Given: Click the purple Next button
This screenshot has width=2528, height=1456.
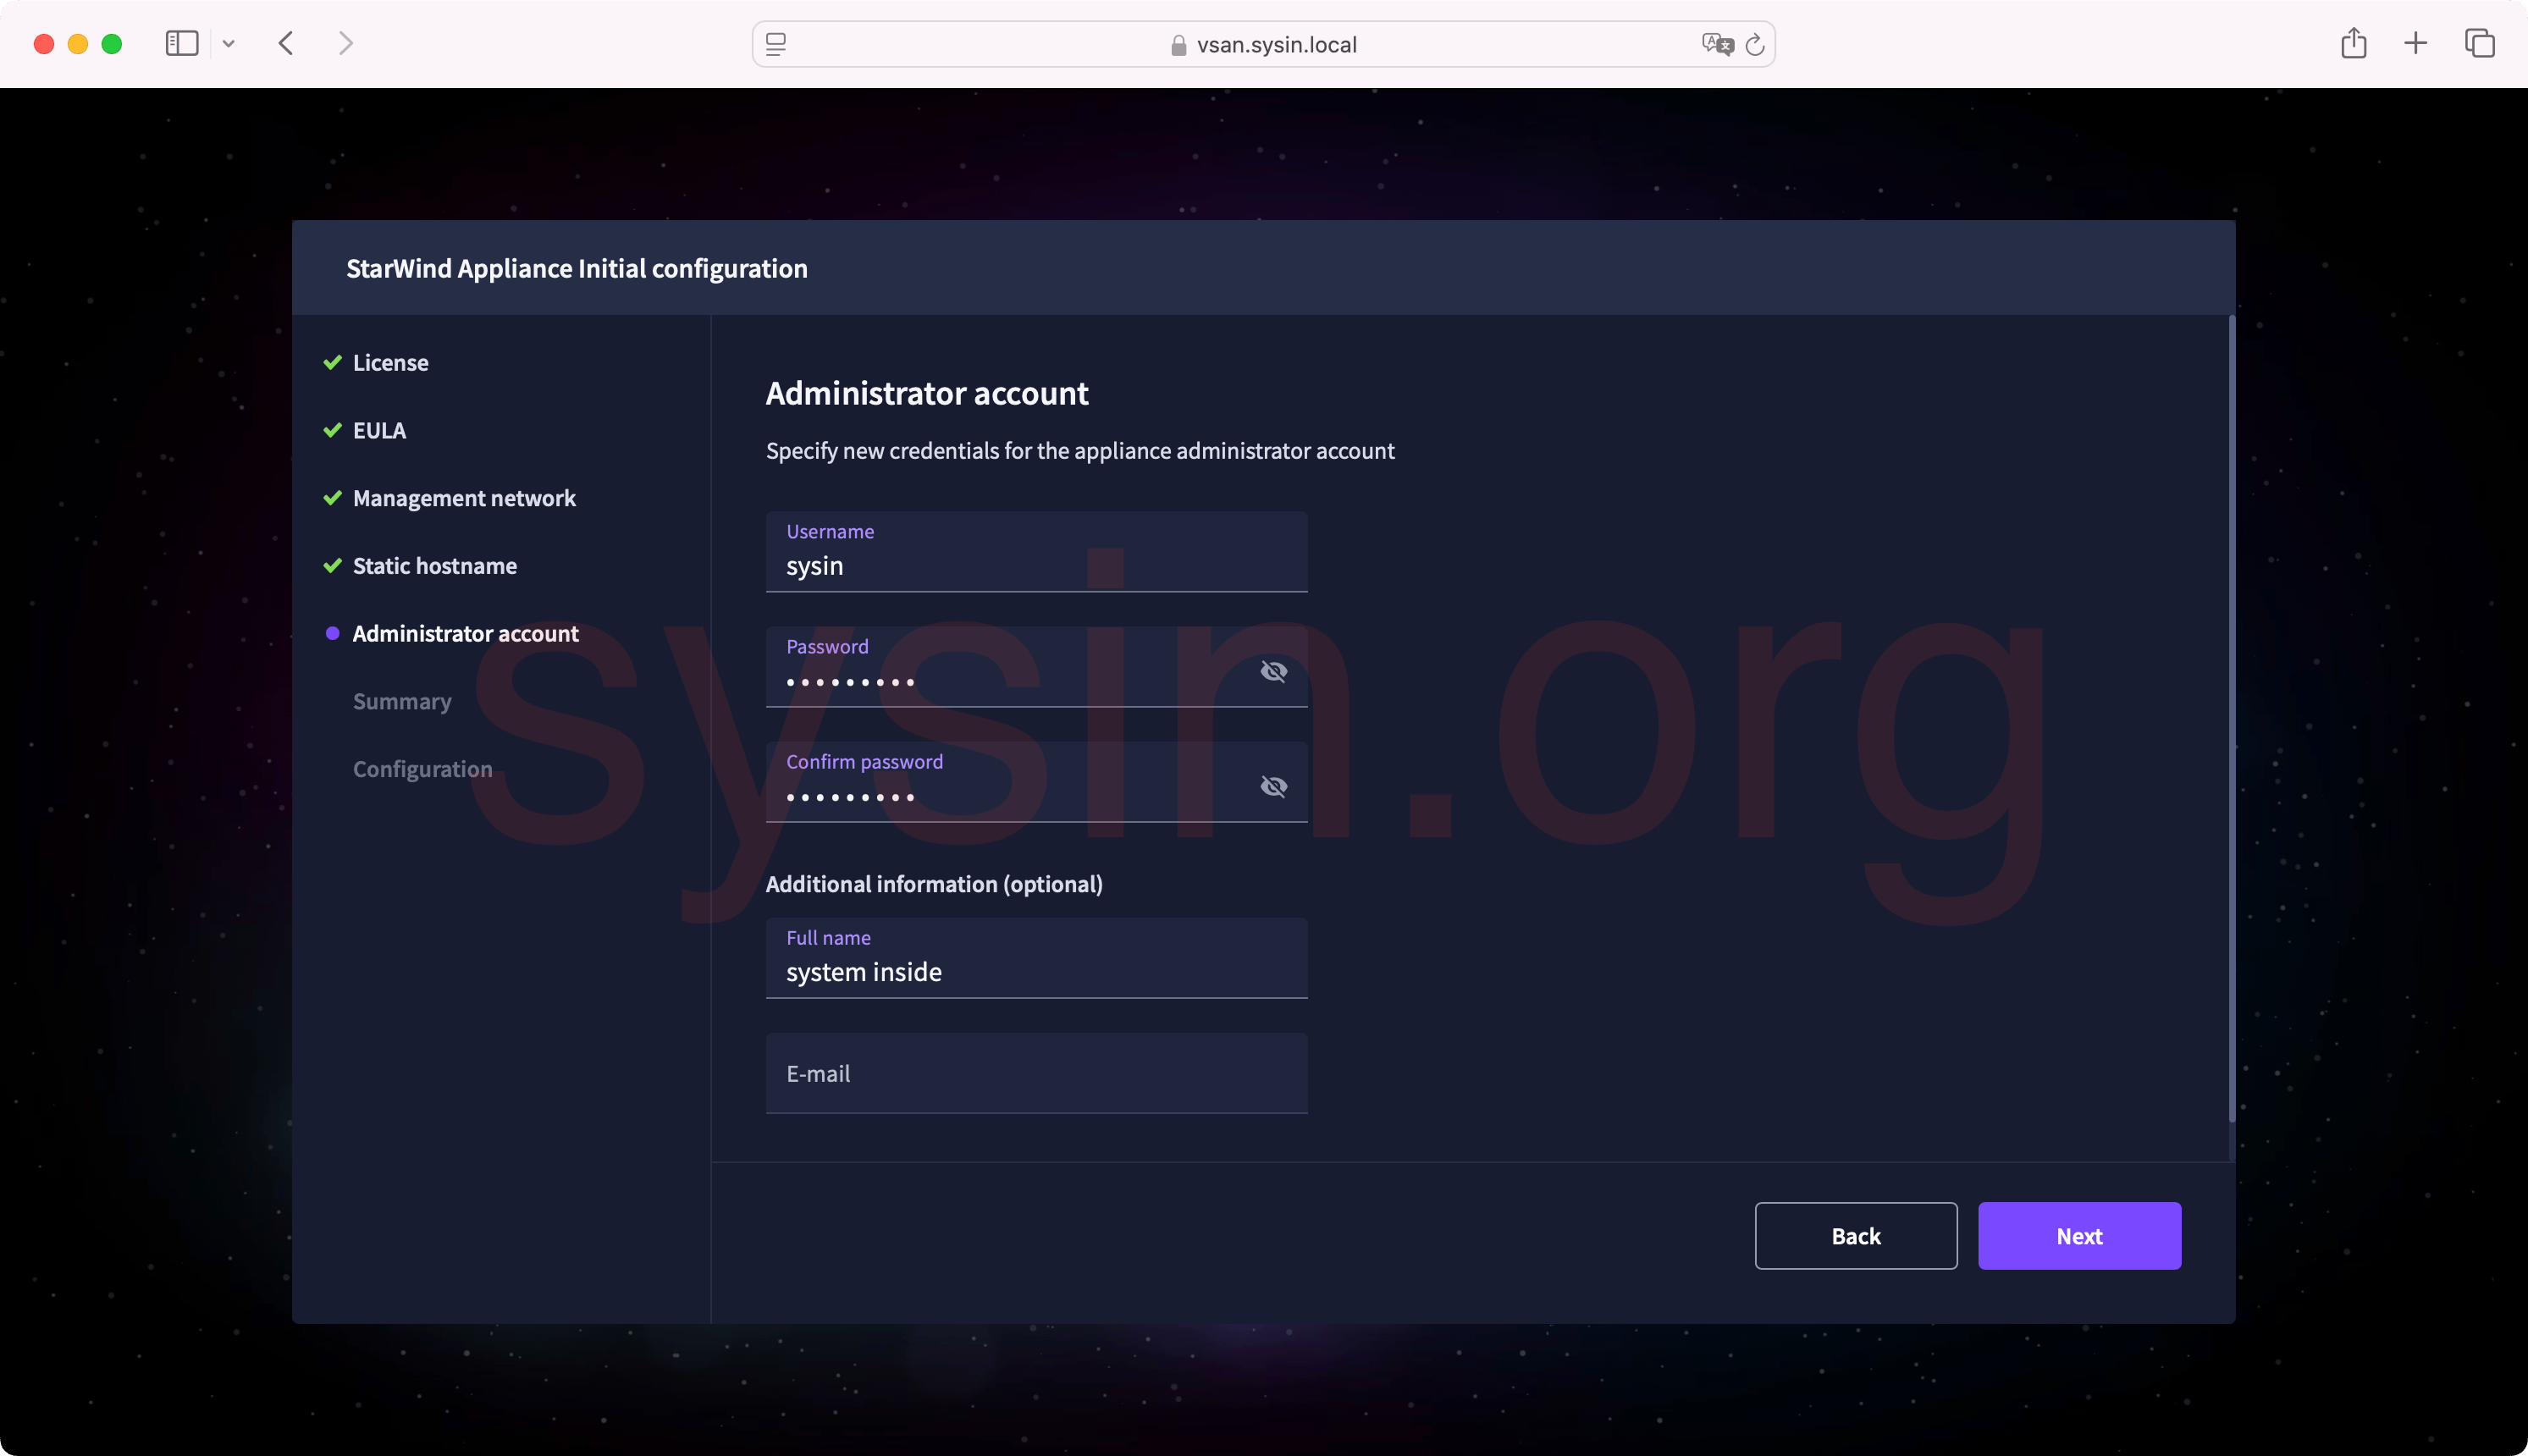Looking at the screenshot, I should [2079, 1236].
